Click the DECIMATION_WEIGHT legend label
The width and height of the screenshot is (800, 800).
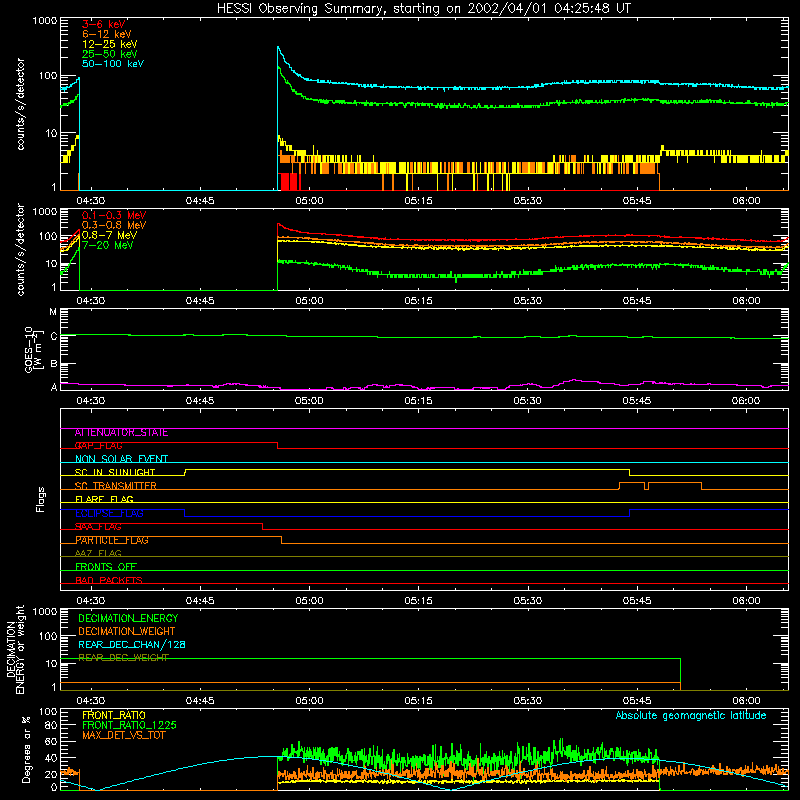point(127,632)
